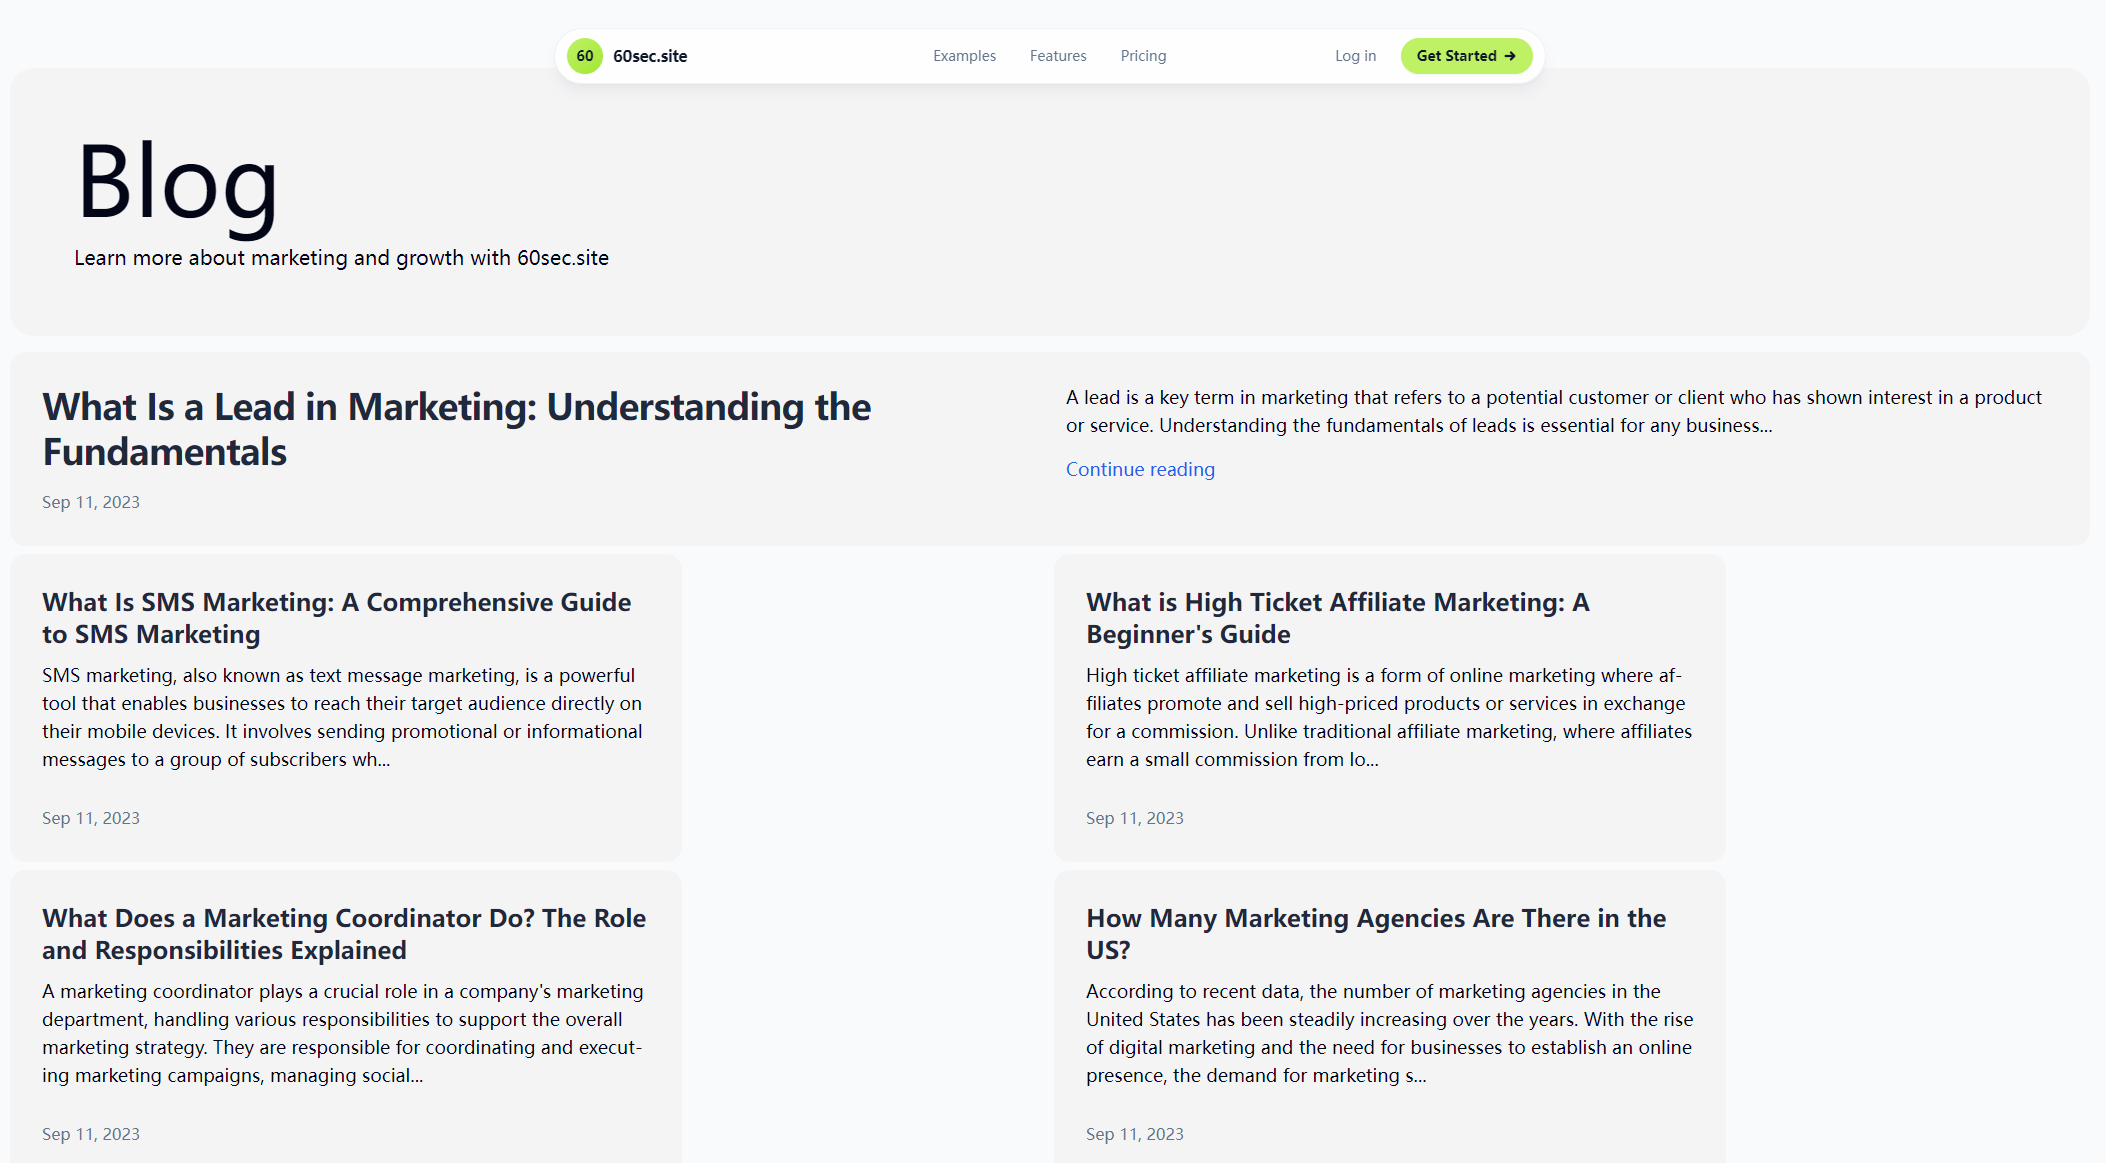This screenshot has height=1163, width=2106.
Task: Open Marketing Coordinator role article
Action: (344, 934)
